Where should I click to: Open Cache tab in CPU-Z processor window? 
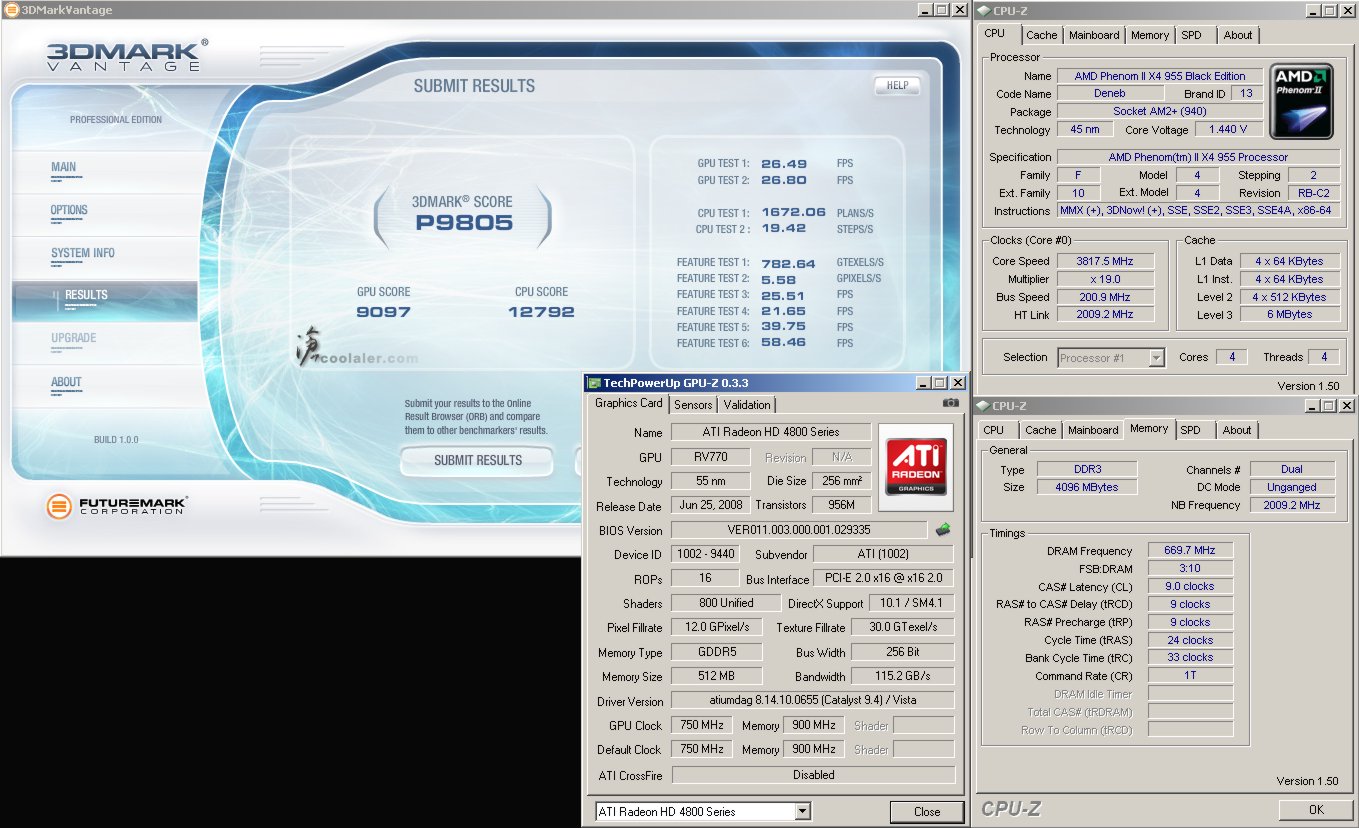(x=1042, y=35)
